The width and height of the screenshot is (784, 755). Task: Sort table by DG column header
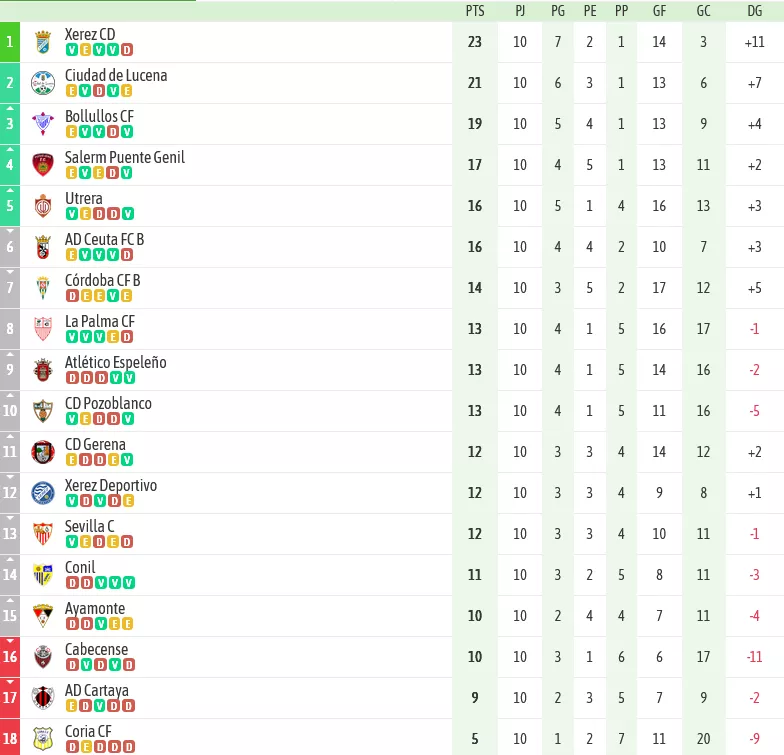point(754,11)
